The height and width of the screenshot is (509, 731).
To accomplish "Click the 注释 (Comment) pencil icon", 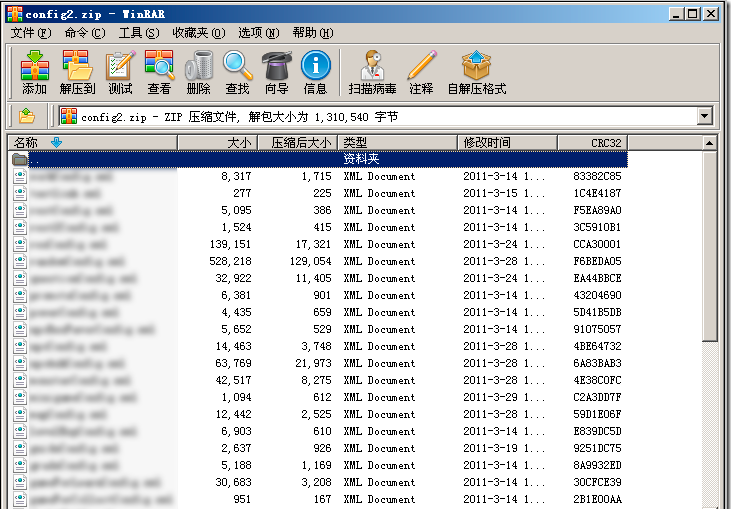I will (421, 66).
